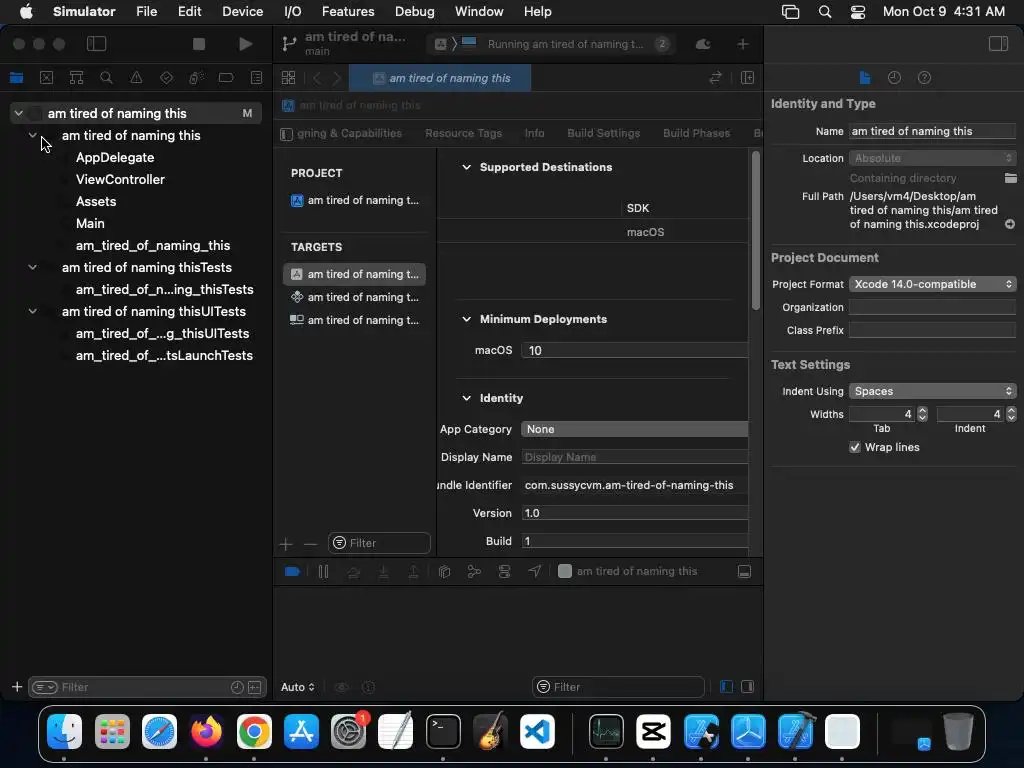
Task: Open the Project Format dropdown
Action: tap(932, 284)
